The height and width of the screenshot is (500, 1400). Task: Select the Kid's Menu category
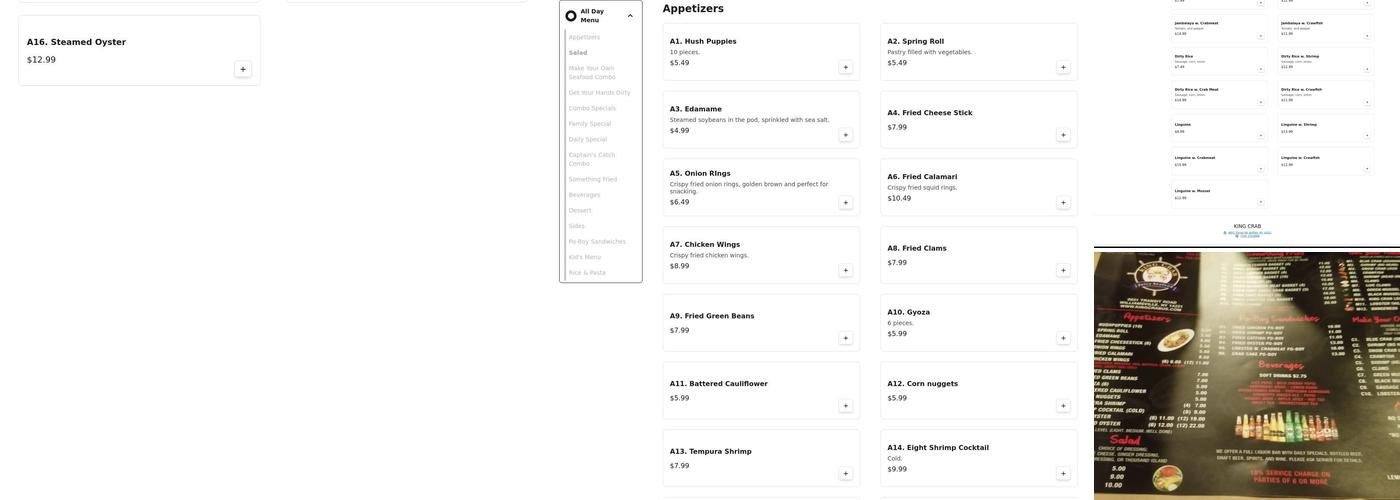tap(585, 257)
